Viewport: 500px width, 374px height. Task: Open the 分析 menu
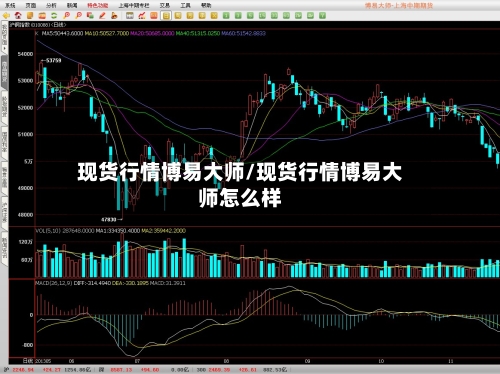tap(51, 5)
